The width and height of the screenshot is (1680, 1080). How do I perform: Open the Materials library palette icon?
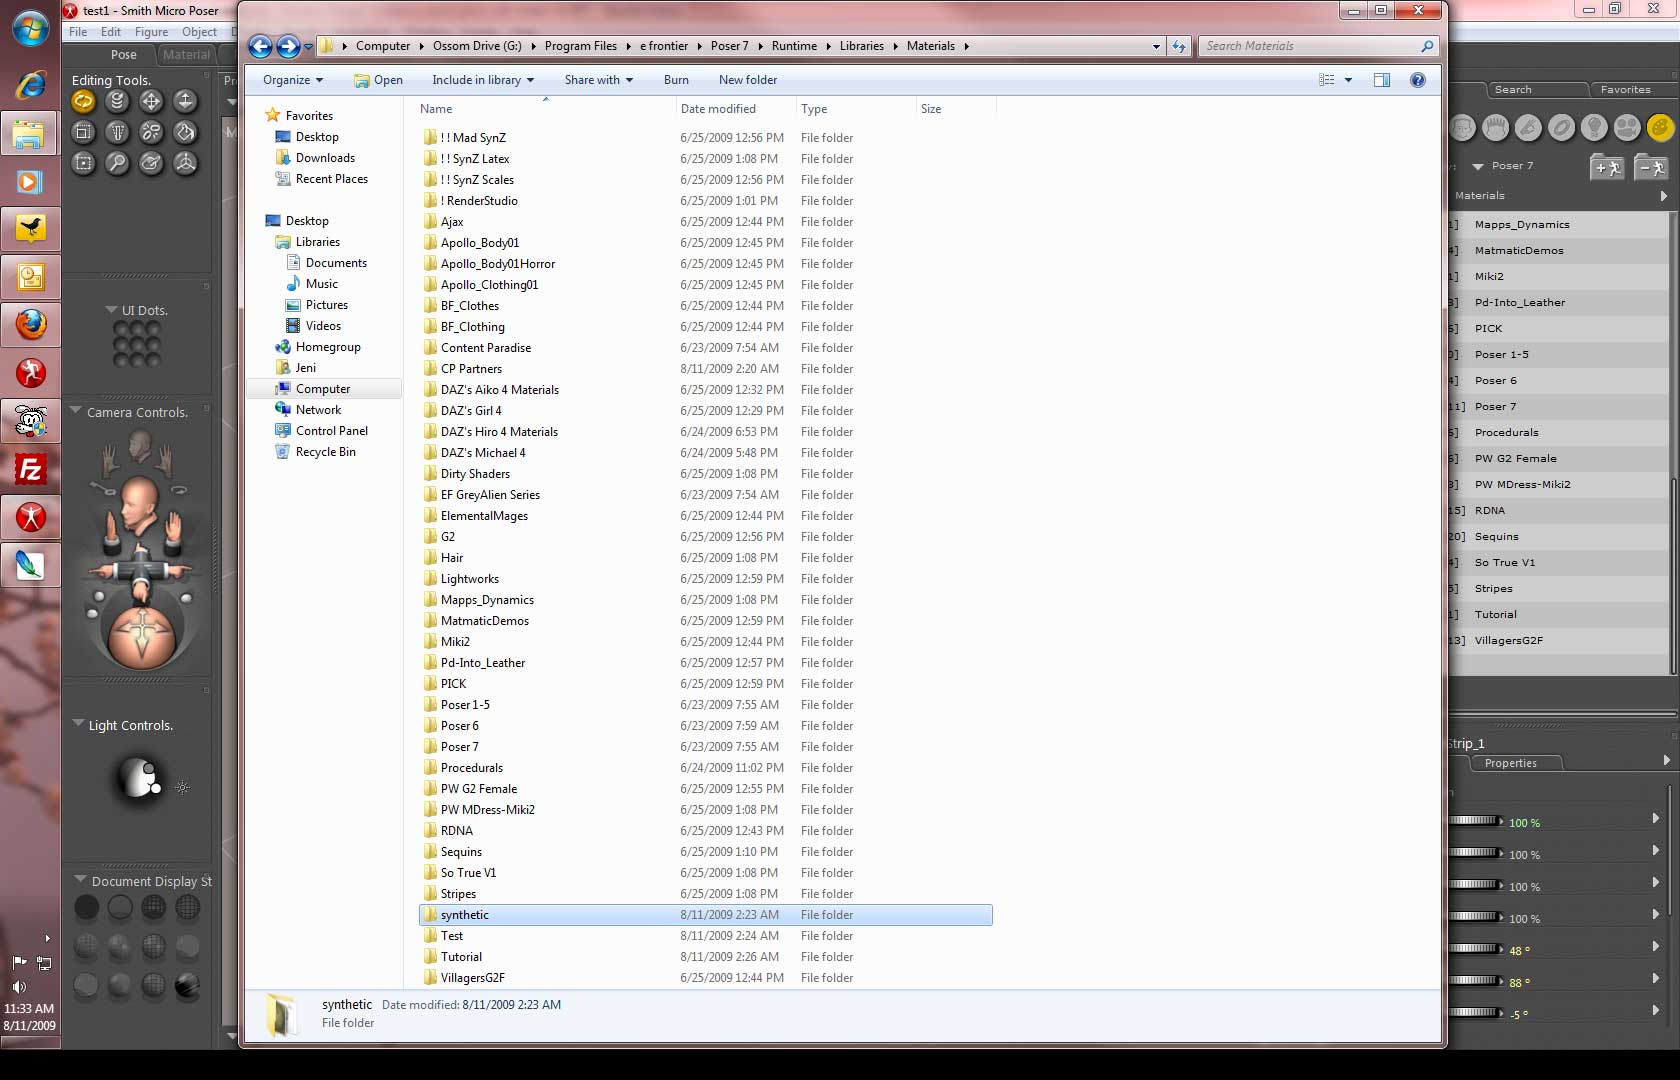click(1660, 128)
